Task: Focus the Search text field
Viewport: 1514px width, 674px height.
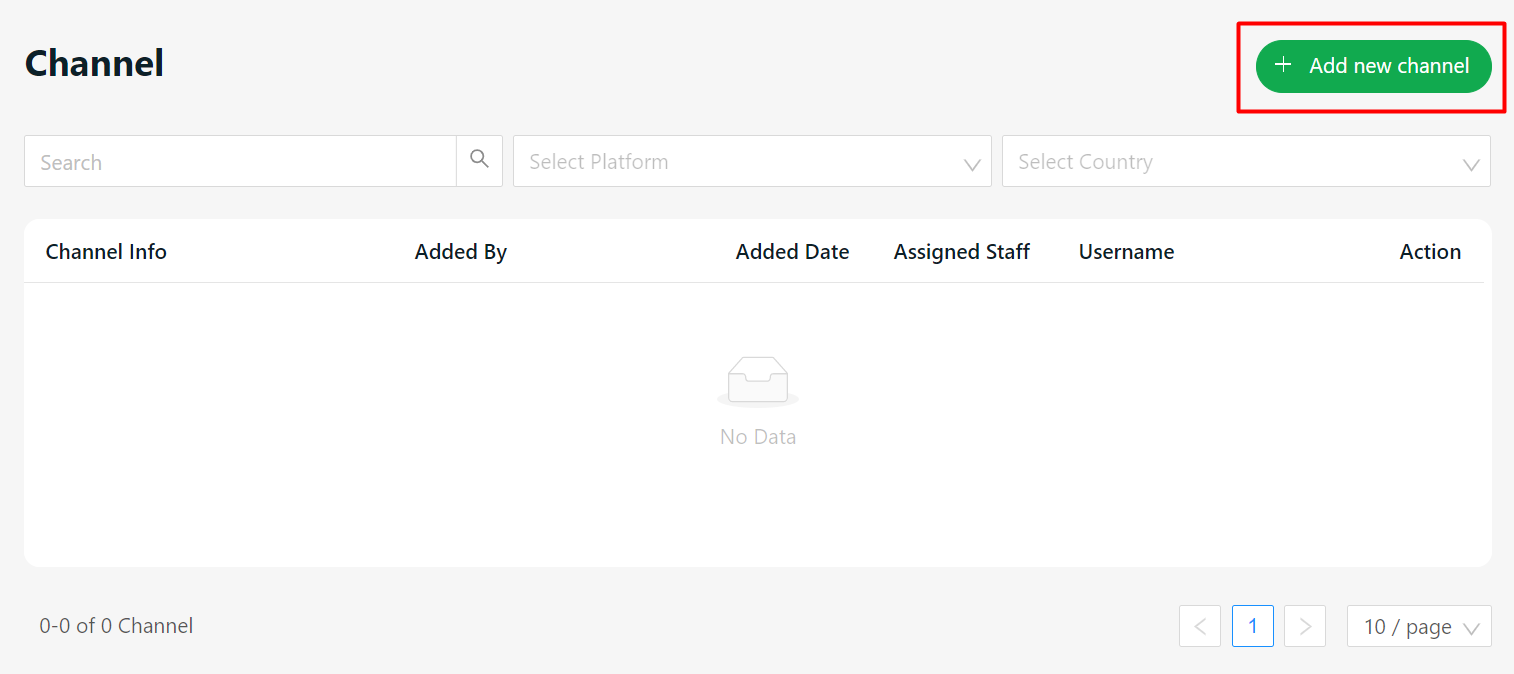Action: [240, 162]
